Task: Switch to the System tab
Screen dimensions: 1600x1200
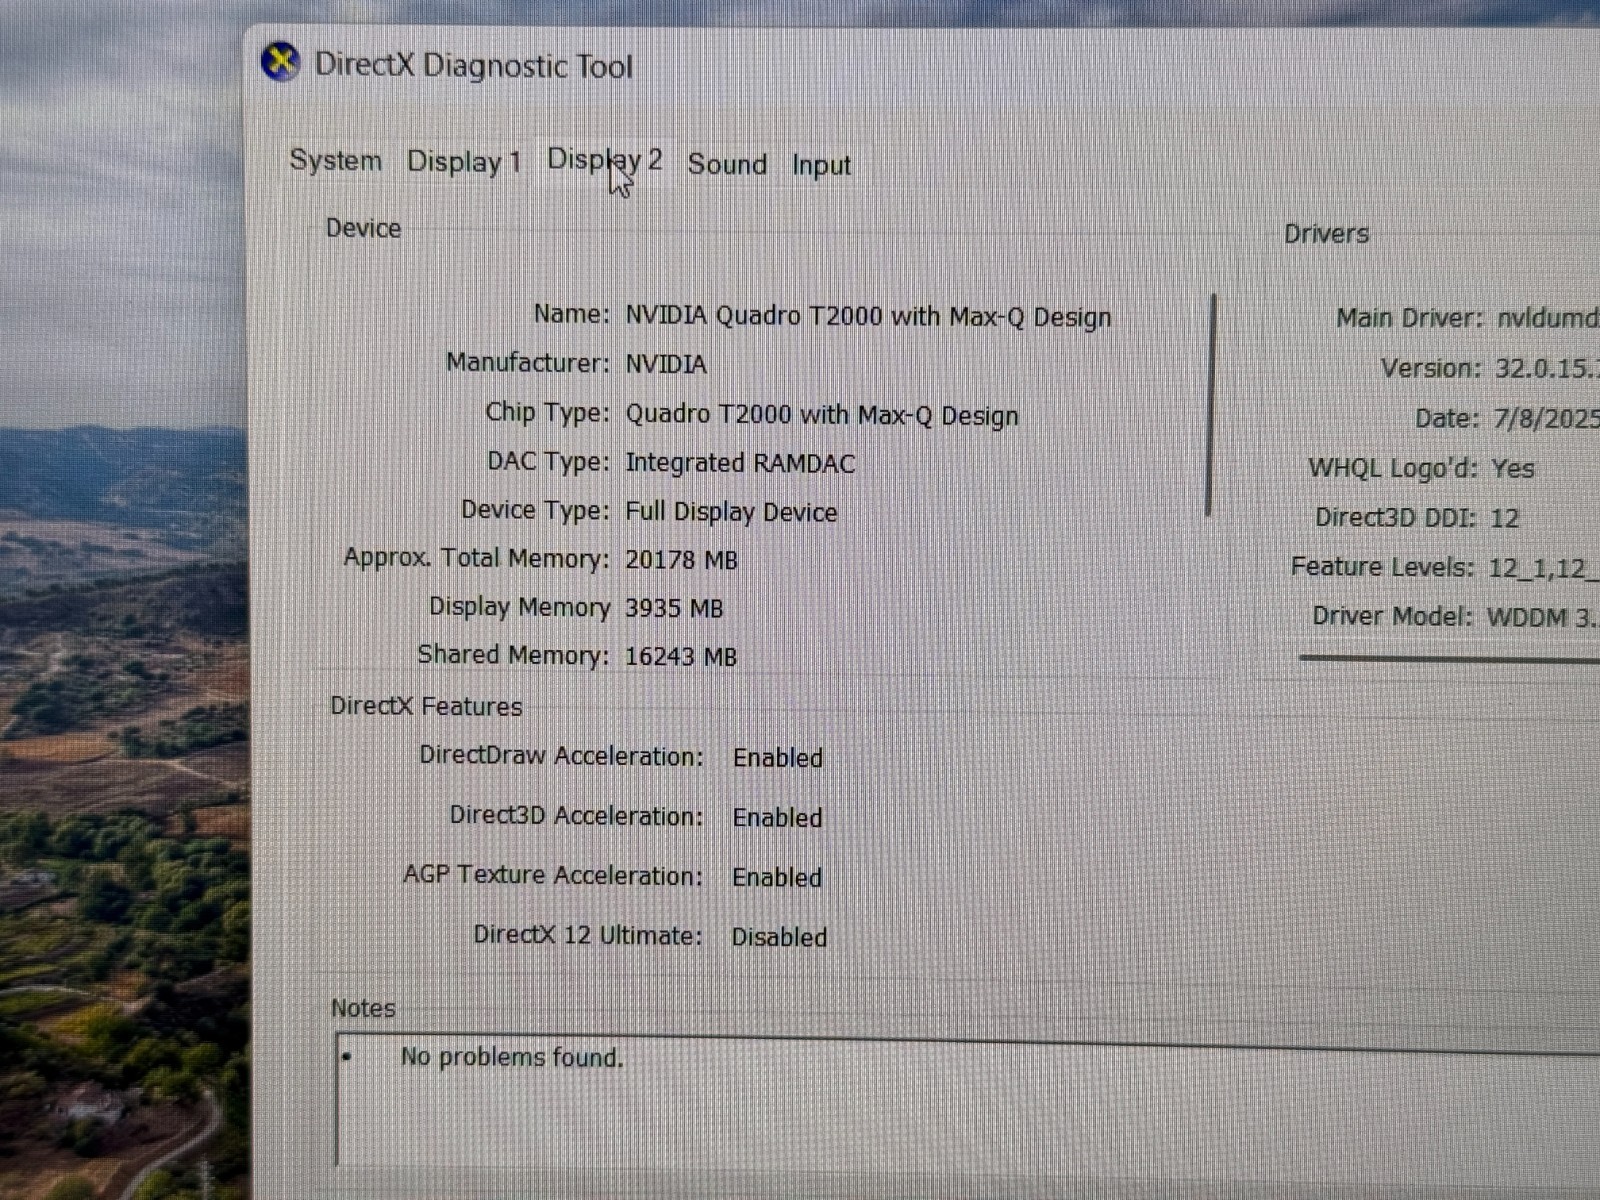Action: [335, 160]
